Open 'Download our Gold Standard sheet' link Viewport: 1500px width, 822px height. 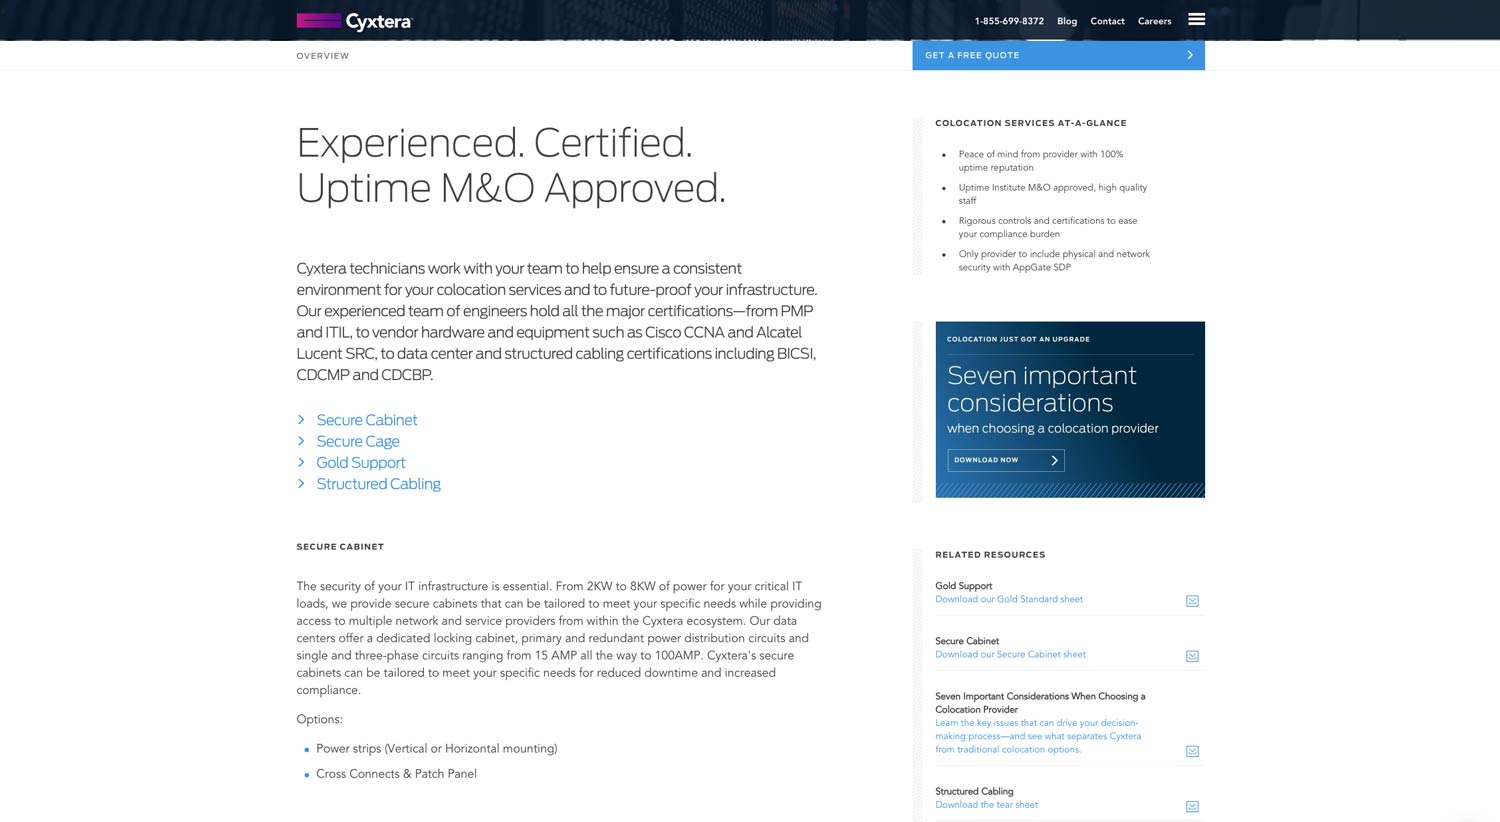(1009, 599)
